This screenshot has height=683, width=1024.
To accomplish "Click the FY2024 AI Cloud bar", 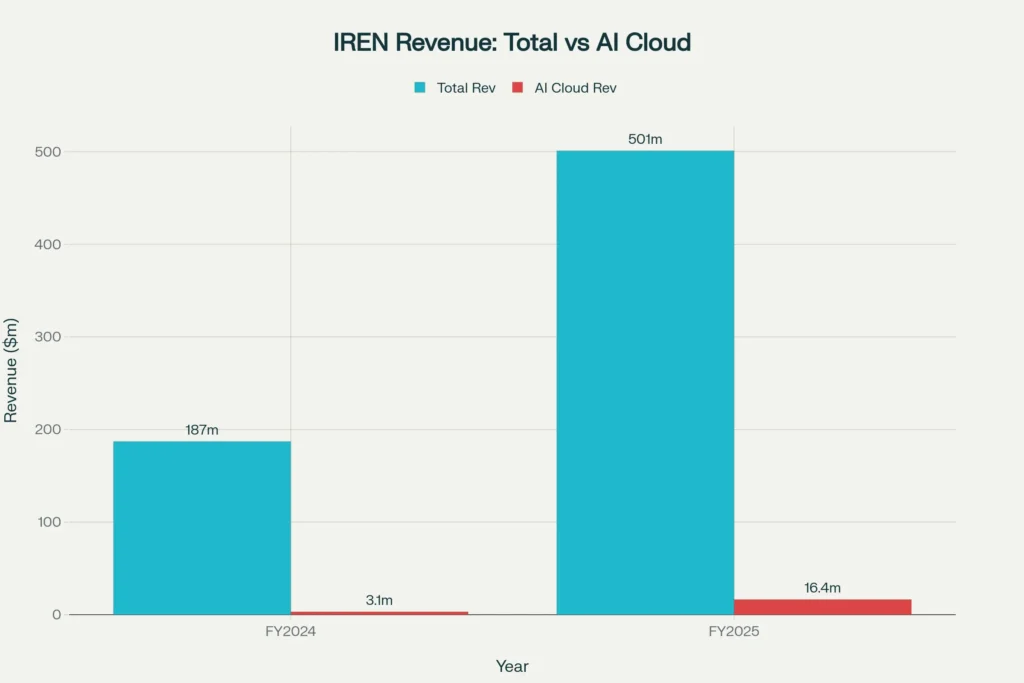I will [x=378, y=611].
